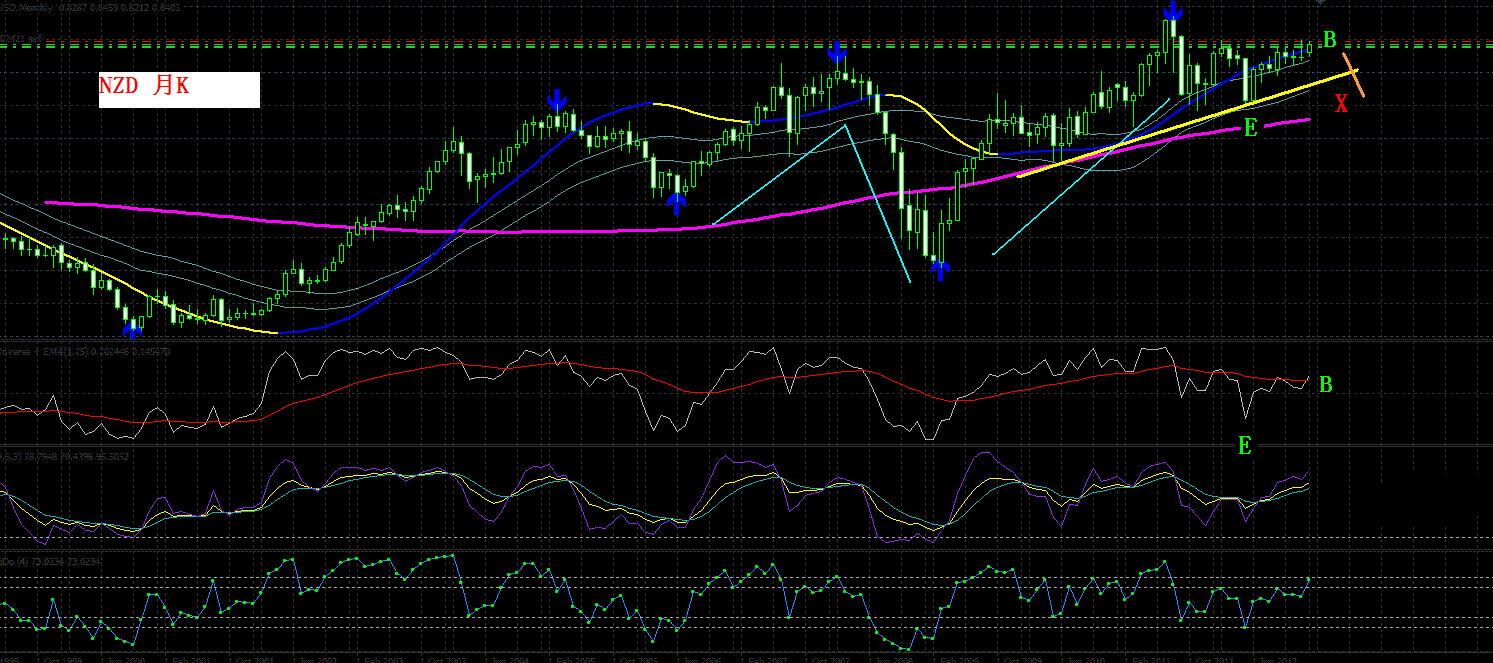The height and width of the screenshot is (663, 1493).
Task: Click the indicator label "EMA(1.25) 0.202446 0.145478"
Action: coord(107,352)
